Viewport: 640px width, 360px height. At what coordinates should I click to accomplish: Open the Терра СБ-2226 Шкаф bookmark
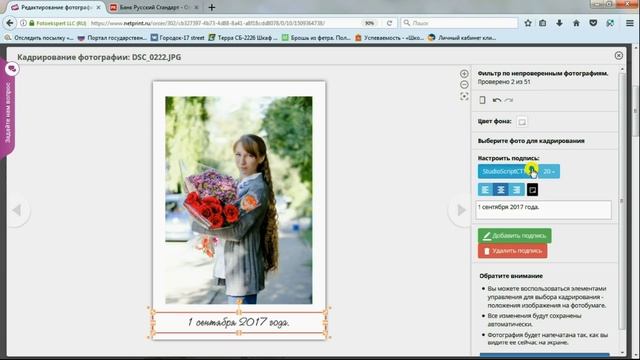click(243, 38)
